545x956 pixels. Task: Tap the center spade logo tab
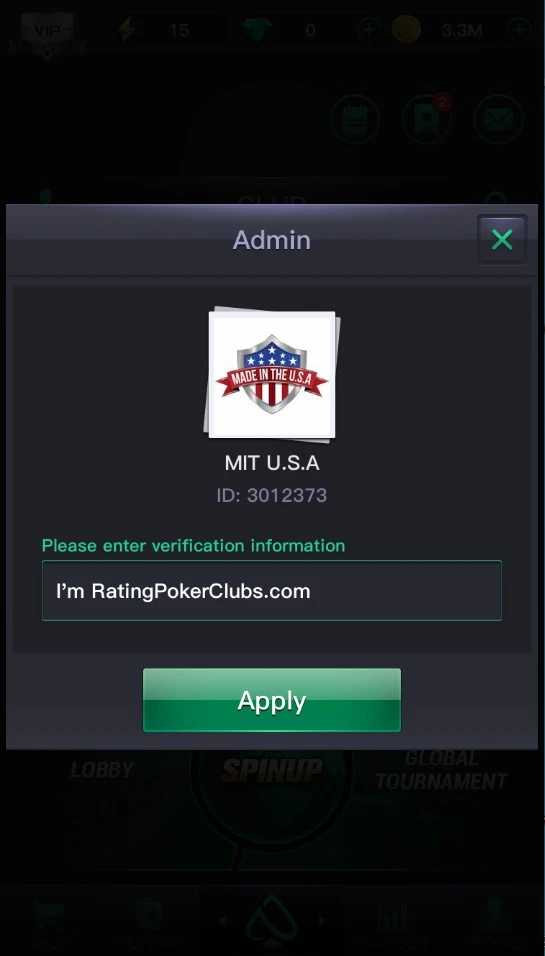[272, 922]
